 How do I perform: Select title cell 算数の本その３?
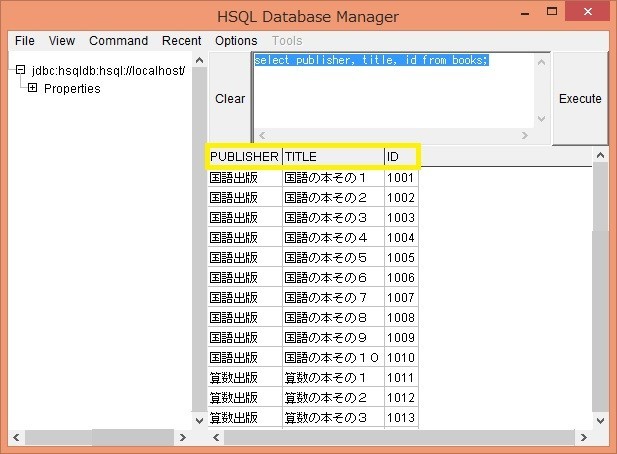333,417
